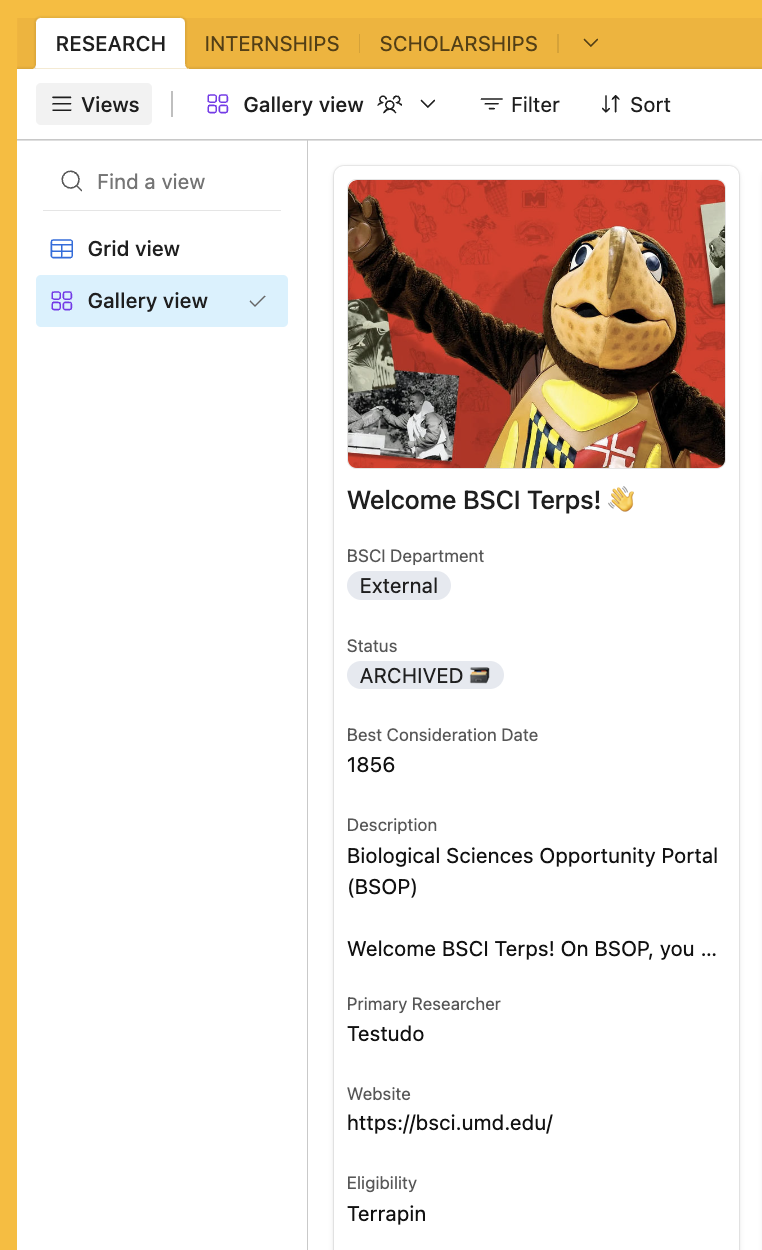Open the Gallery view name in toolbar
The width and height of the screenshot is (762, 1250).
pos(304,105)
